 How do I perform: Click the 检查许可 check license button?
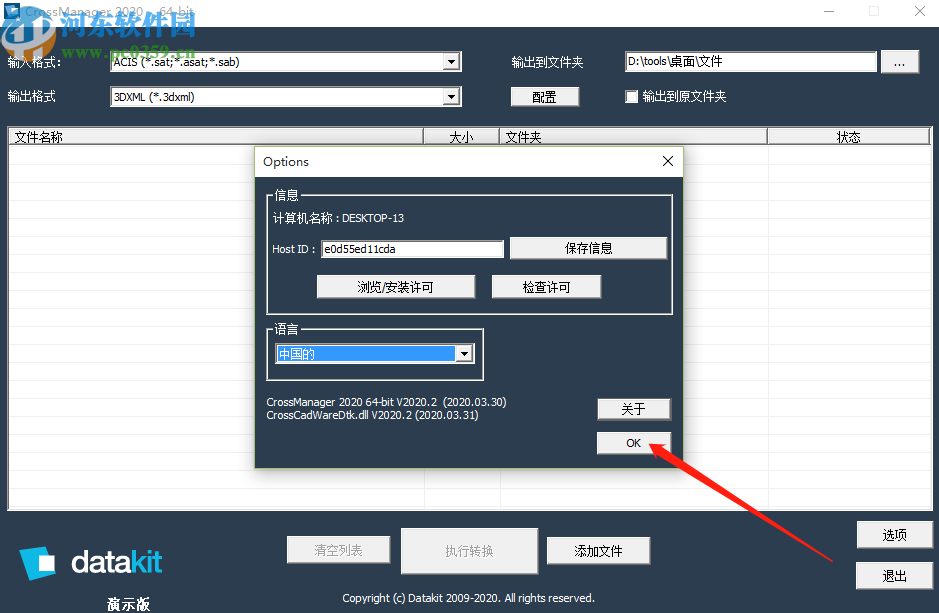(x=546, y=286)
